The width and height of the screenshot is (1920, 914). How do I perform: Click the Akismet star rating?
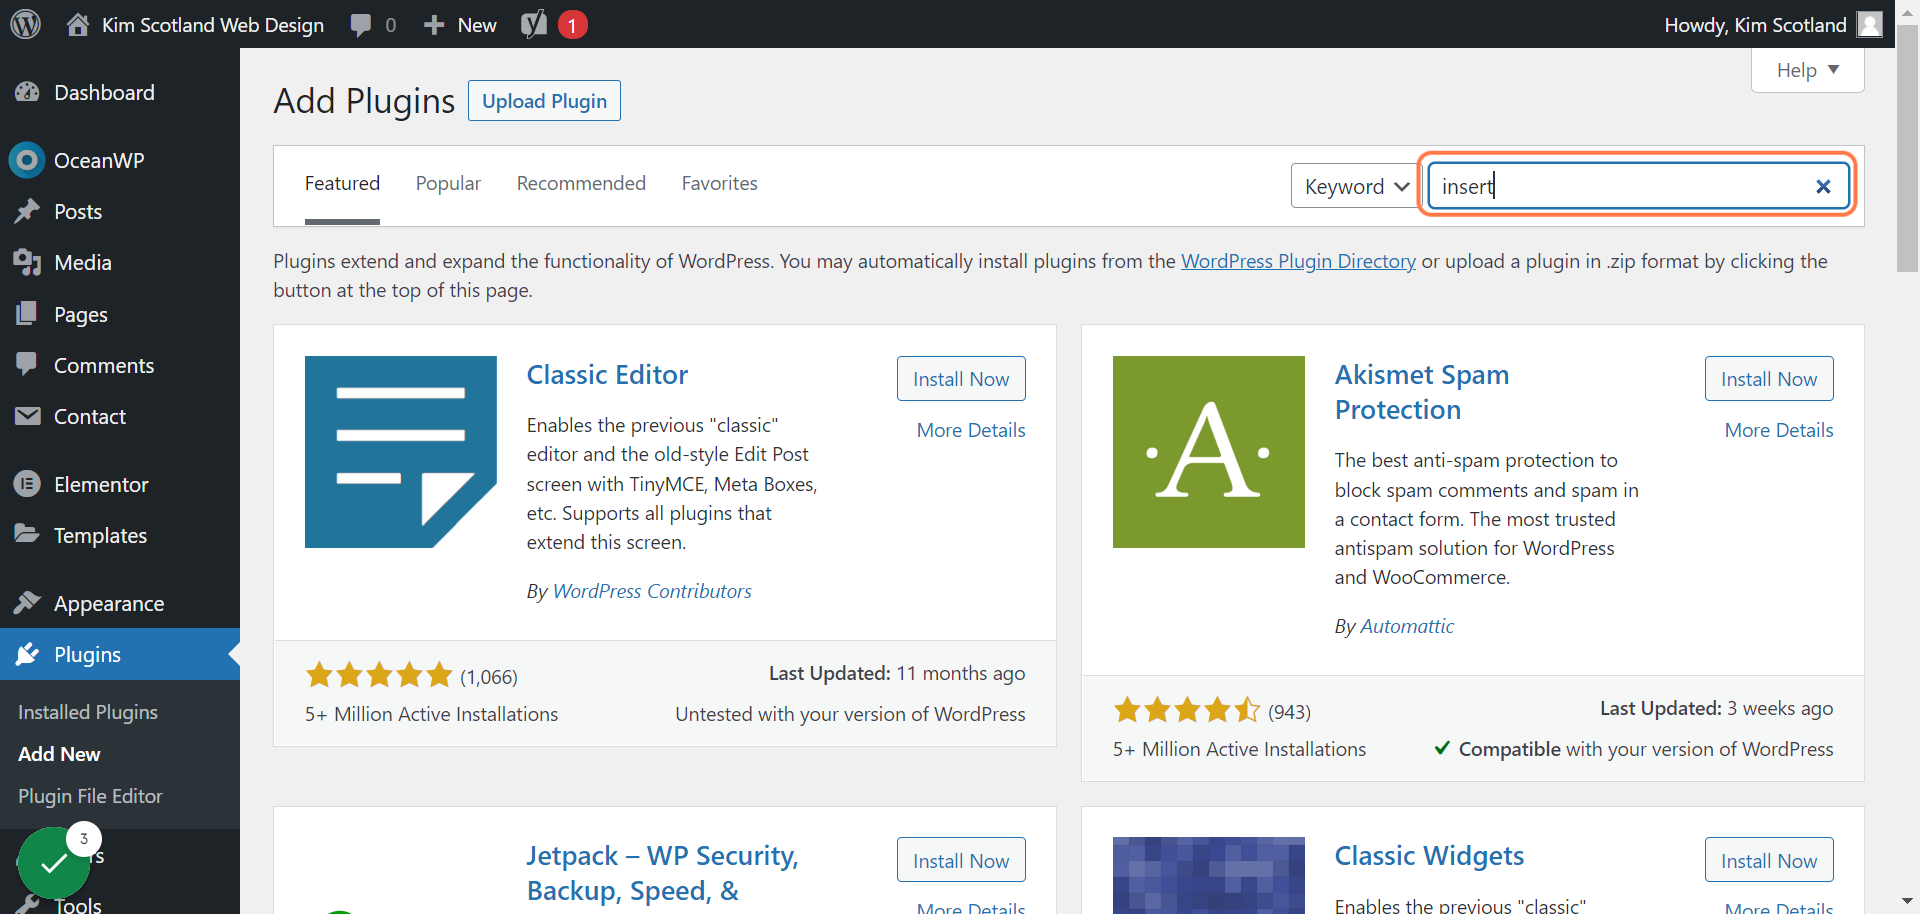(1187, 710)
